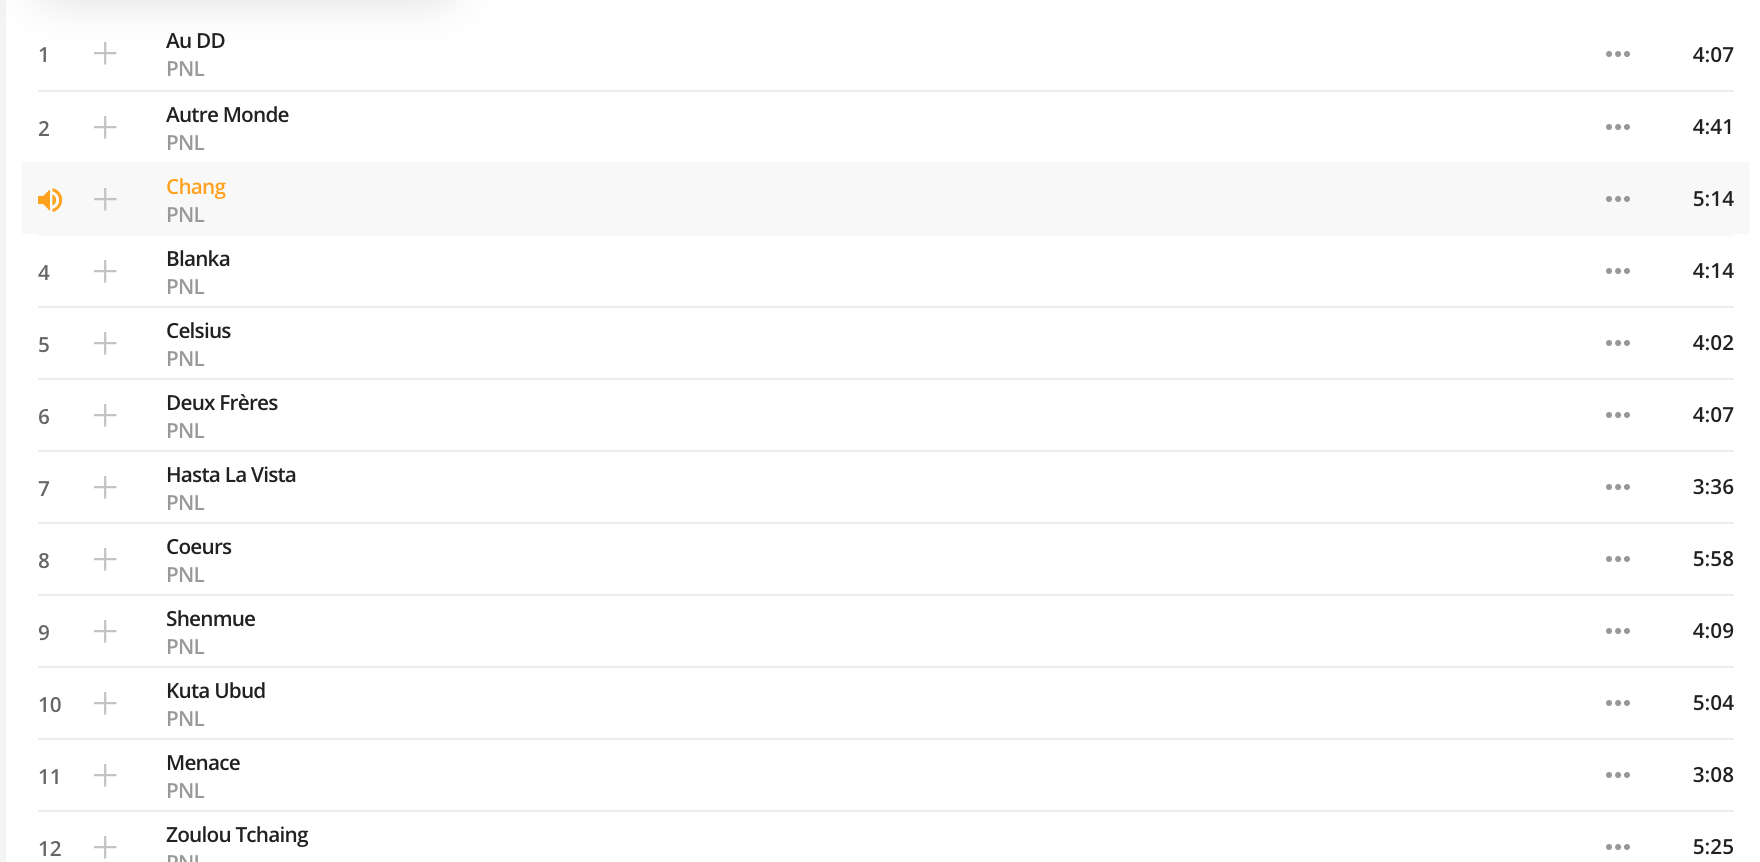The width and height of the screenshot is (1760, 862).
Task: Open PNL artist link under Blanka
Action: [x=185, y=287]
